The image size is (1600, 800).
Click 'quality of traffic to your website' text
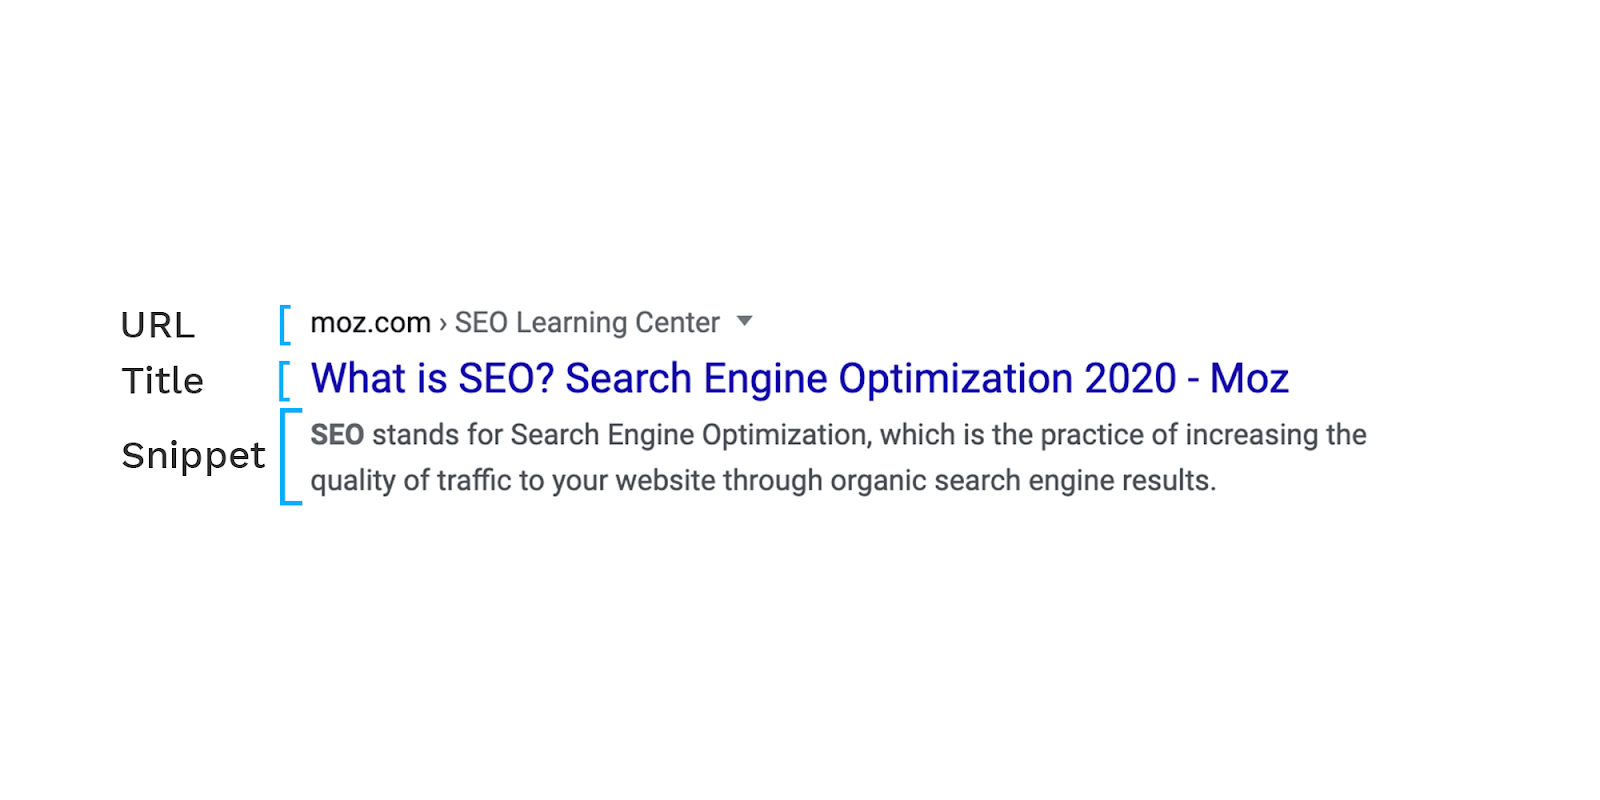(512, 481)
